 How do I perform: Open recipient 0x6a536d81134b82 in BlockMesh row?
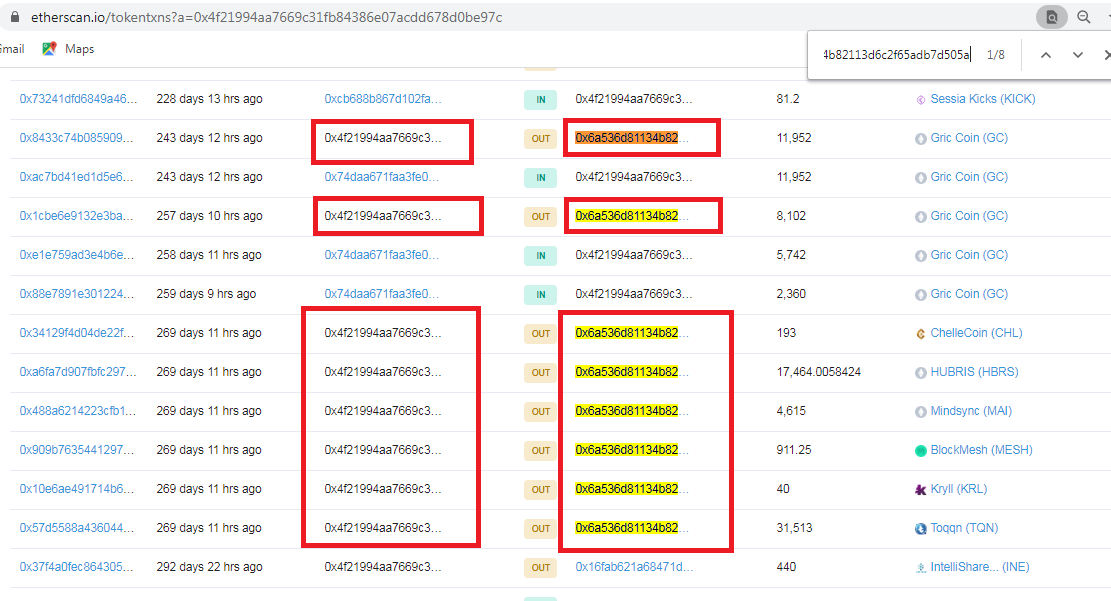click(x=631, y=449)
